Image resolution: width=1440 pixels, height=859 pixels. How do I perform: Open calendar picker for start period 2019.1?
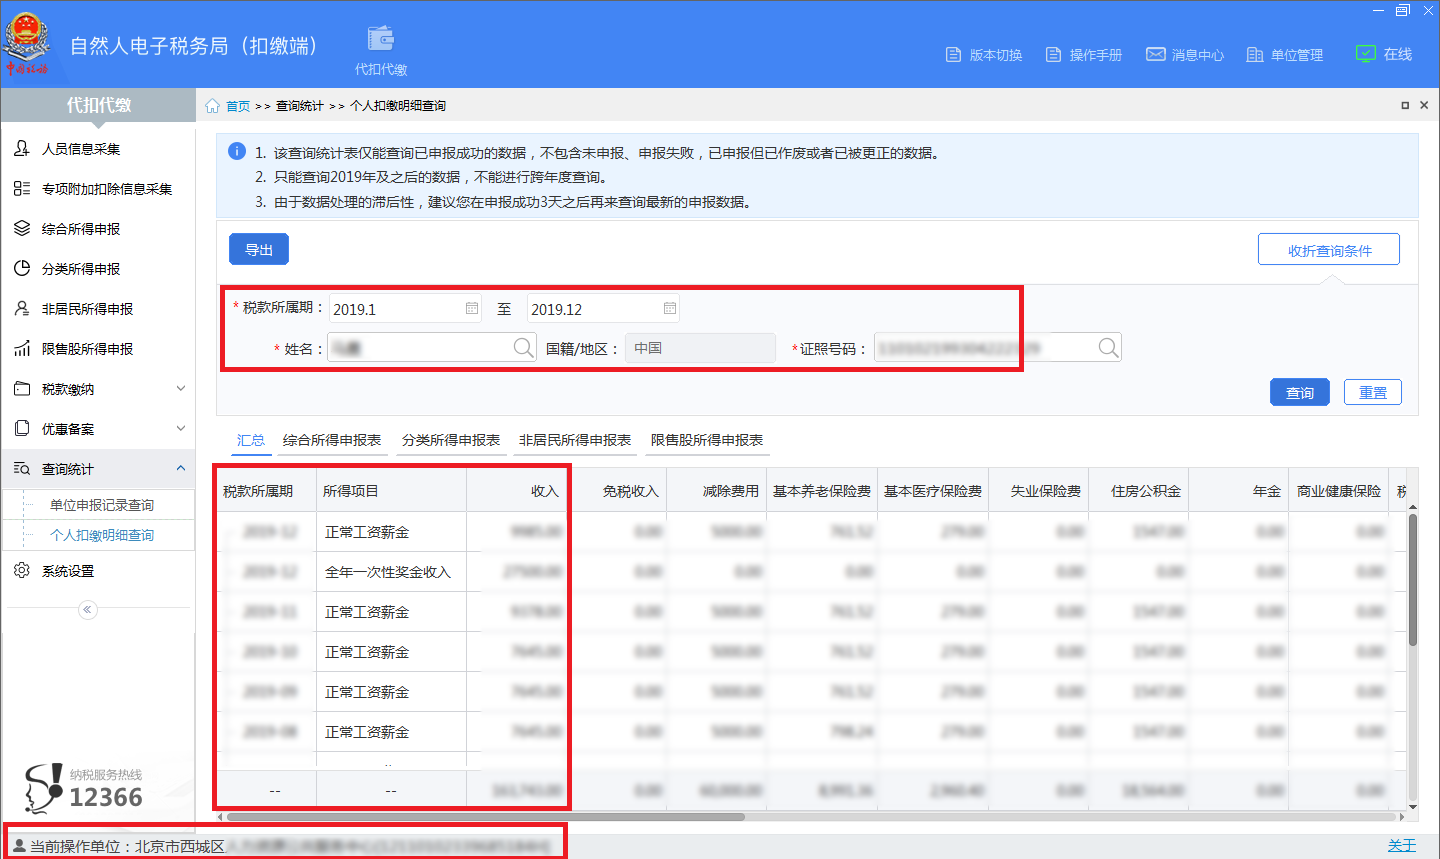[x=472, y=309]
